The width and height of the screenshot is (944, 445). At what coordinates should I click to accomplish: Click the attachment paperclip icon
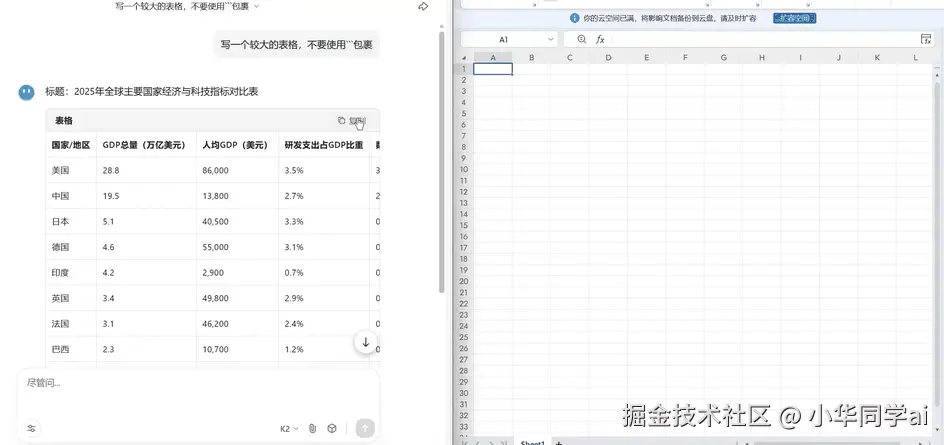312,429
